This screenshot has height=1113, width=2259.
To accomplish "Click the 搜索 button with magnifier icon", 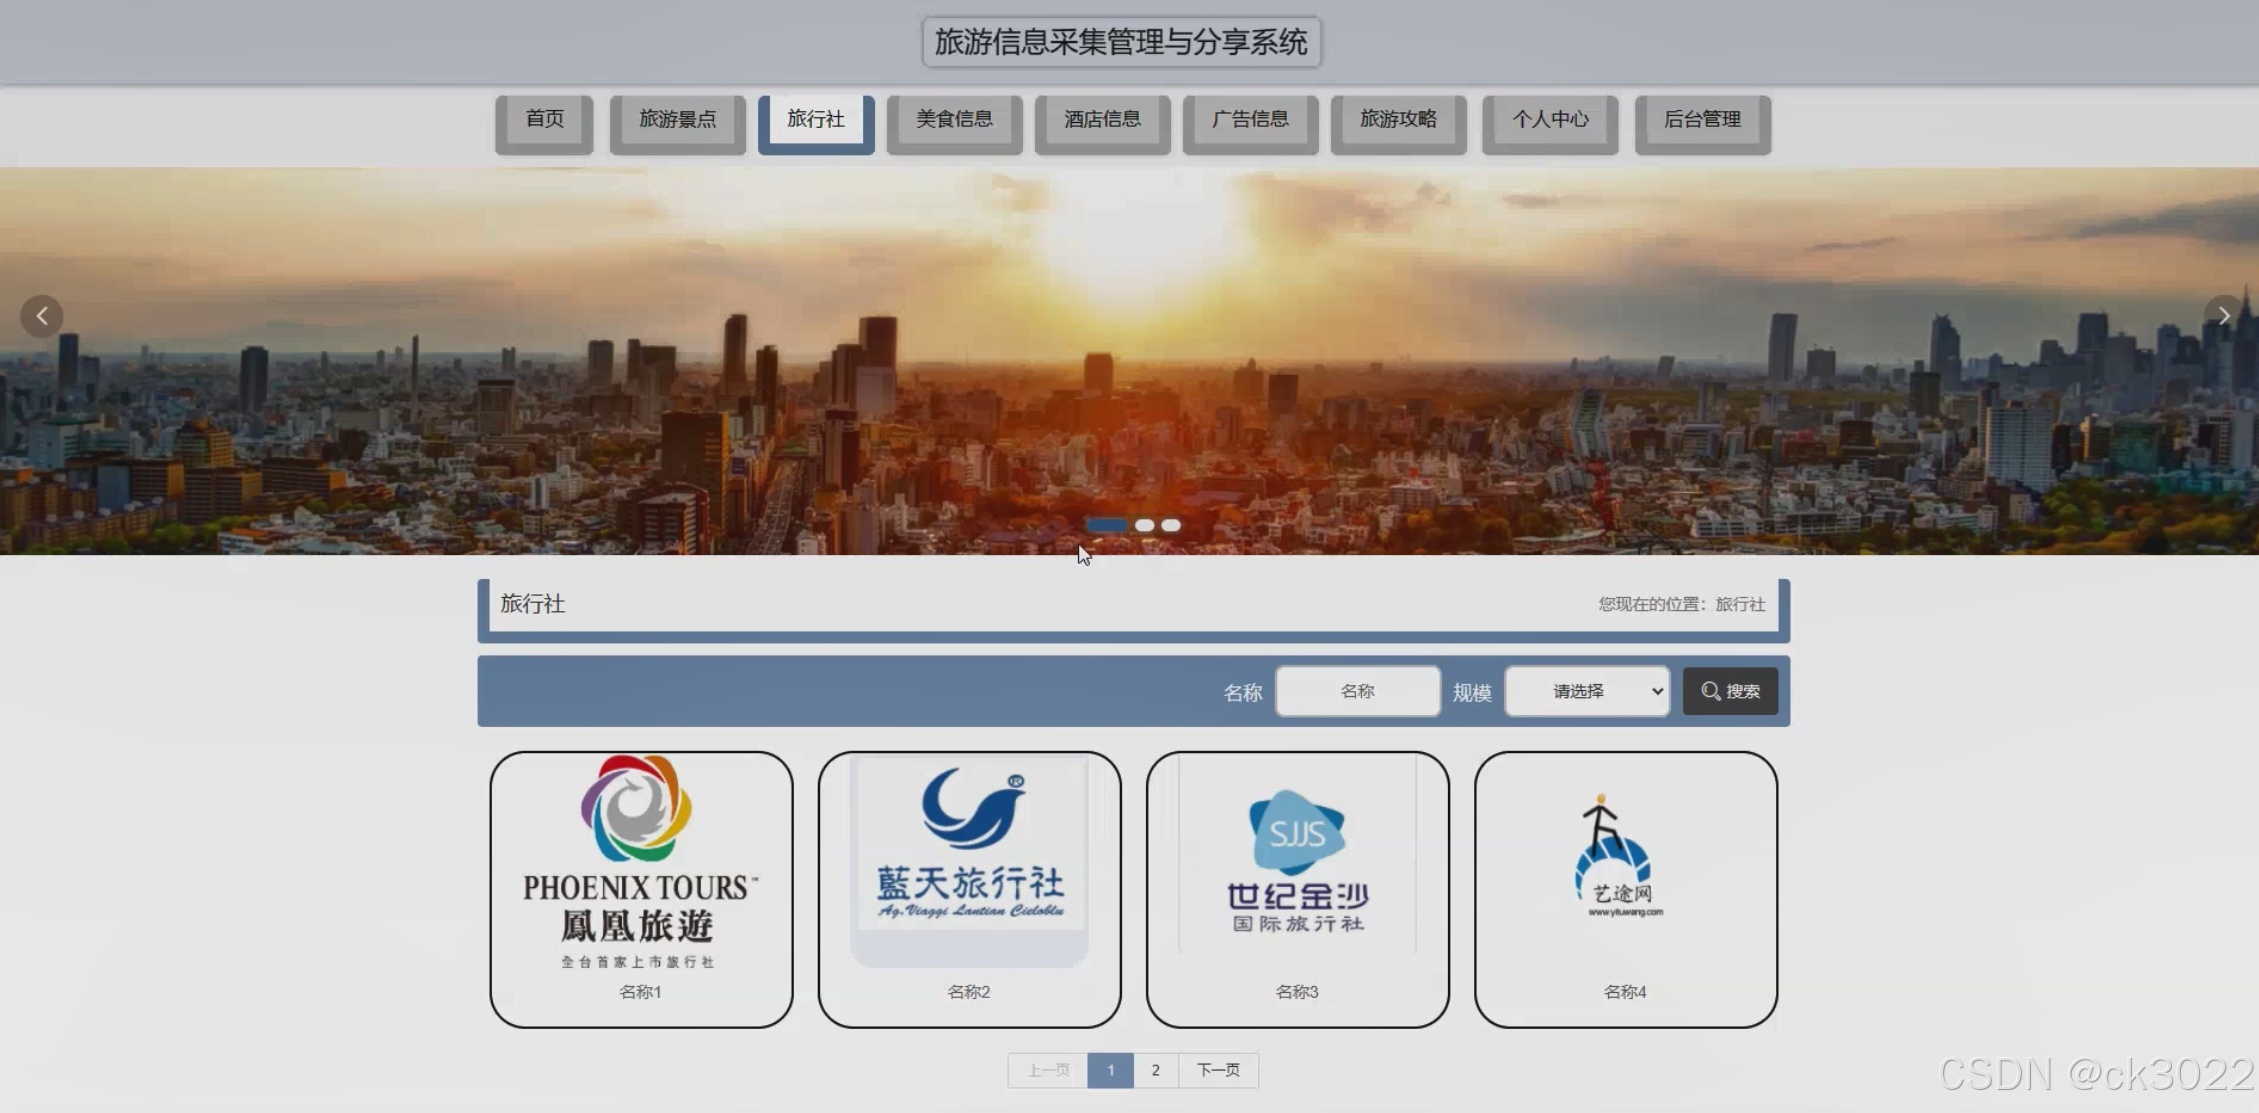I will tap(1730, 691).
